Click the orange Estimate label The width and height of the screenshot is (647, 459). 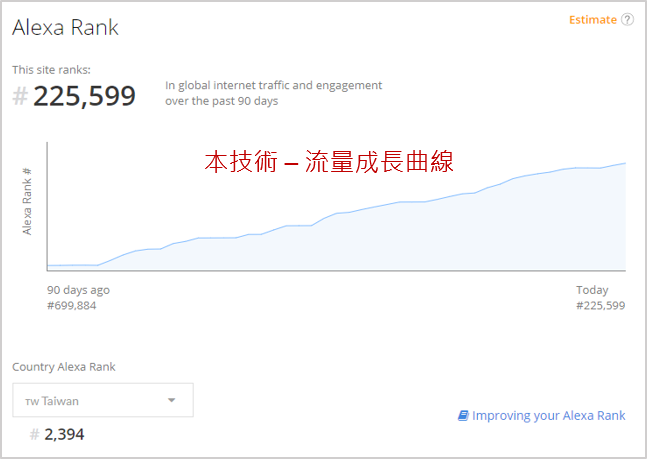(593, 20)
